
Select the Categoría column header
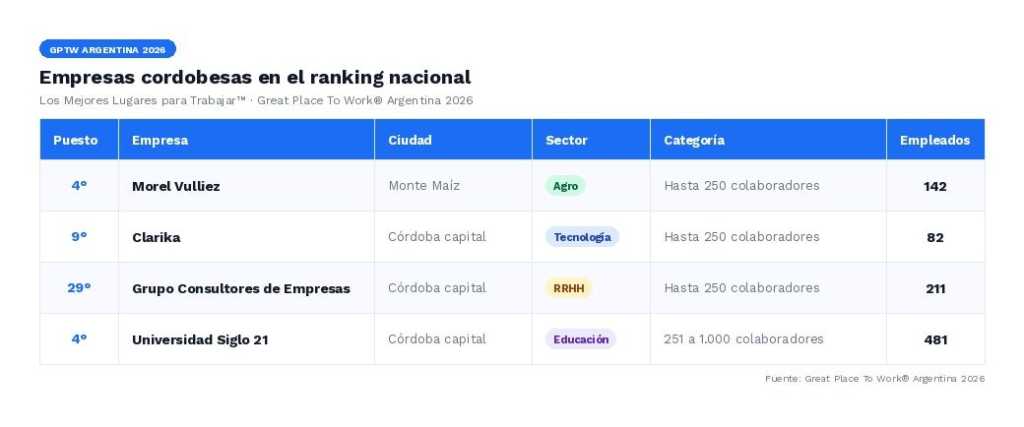694,140
